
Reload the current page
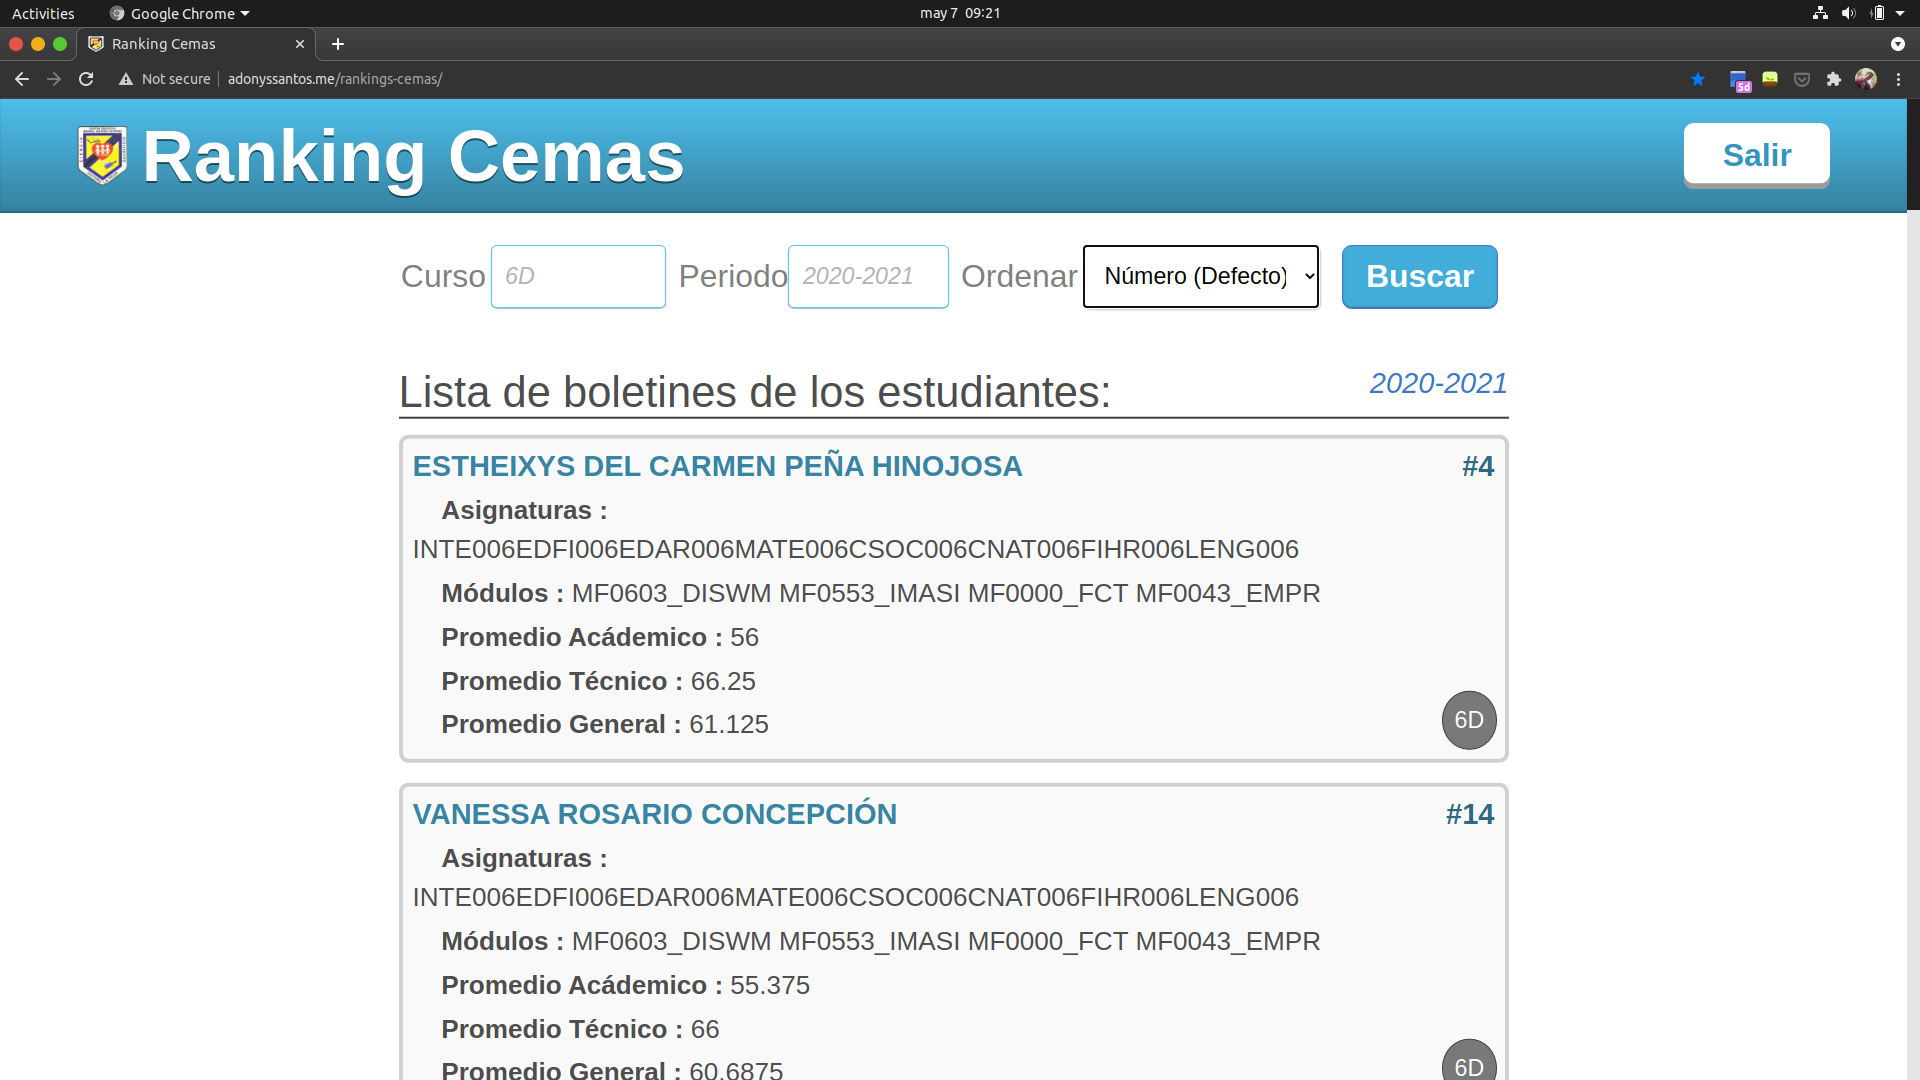pyautogui.click(x=86, y=79)
